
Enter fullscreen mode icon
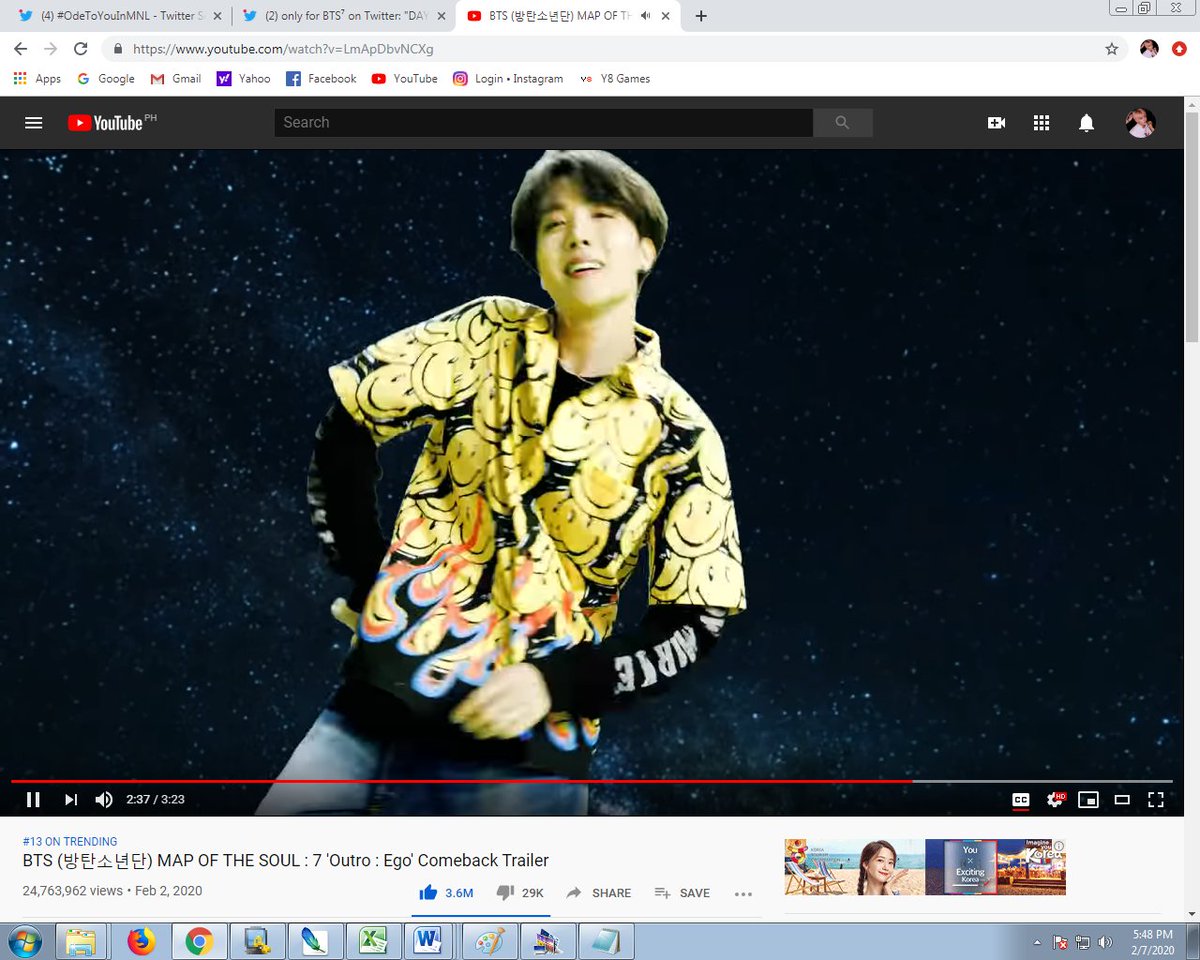[x=1156, y=799]
